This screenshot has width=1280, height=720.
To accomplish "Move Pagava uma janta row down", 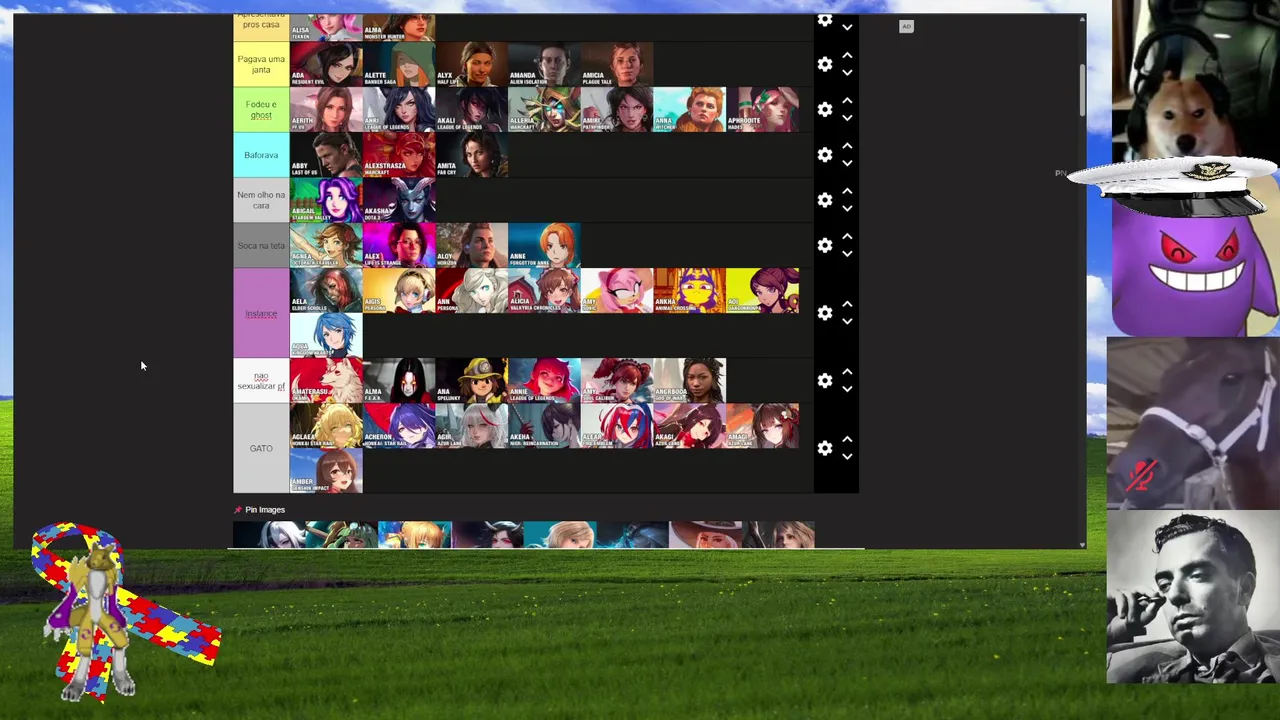I will 847,72.
